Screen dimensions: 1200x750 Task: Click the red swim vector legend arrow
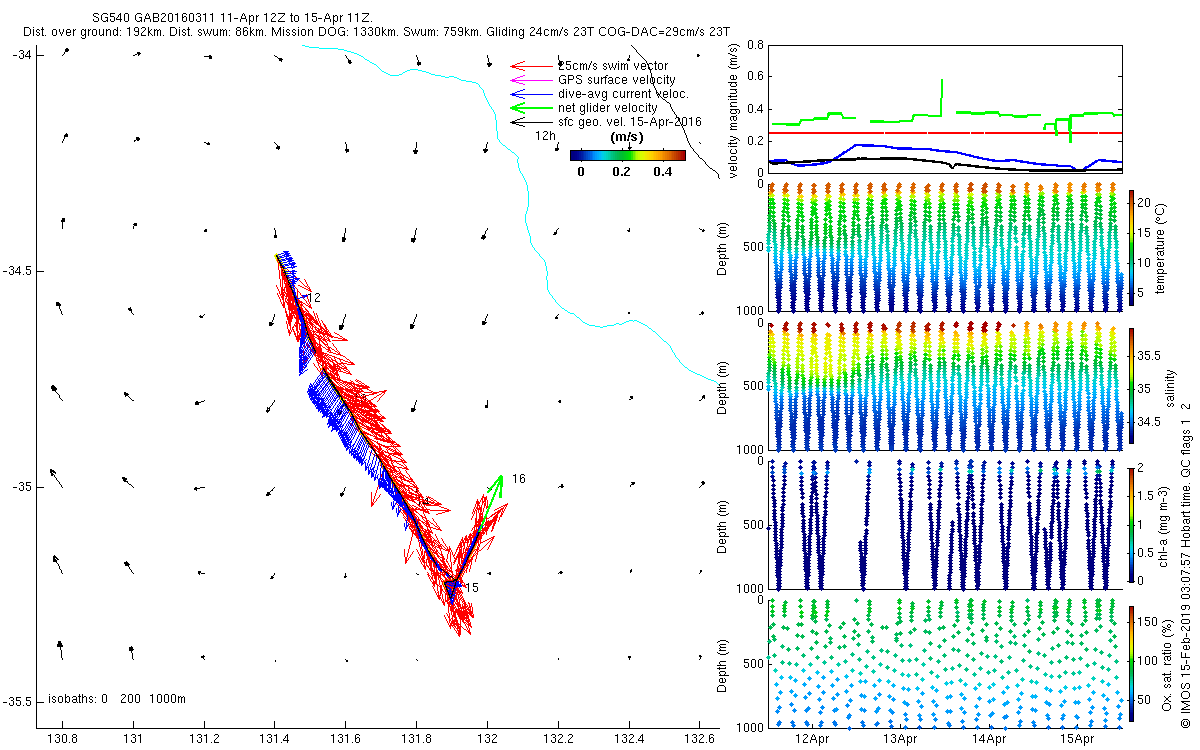(x=532, y=66)
